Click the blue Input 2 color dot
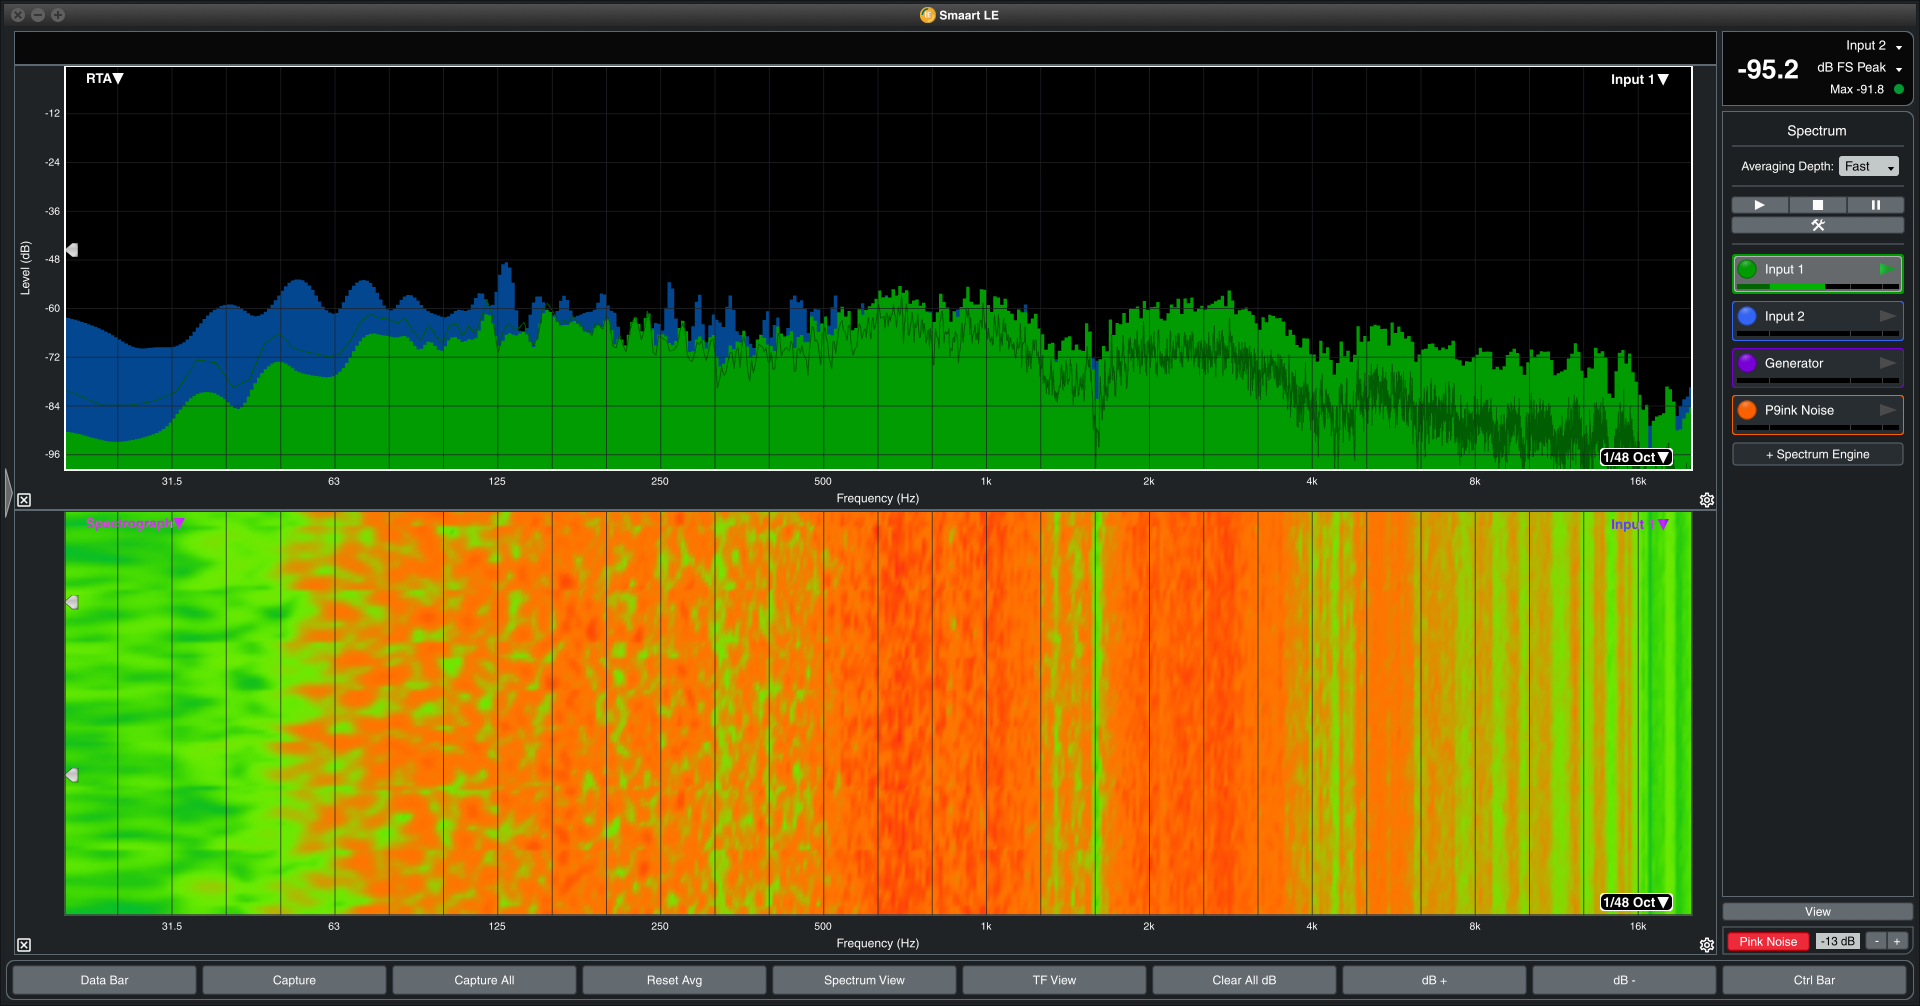 (1747, 316)
